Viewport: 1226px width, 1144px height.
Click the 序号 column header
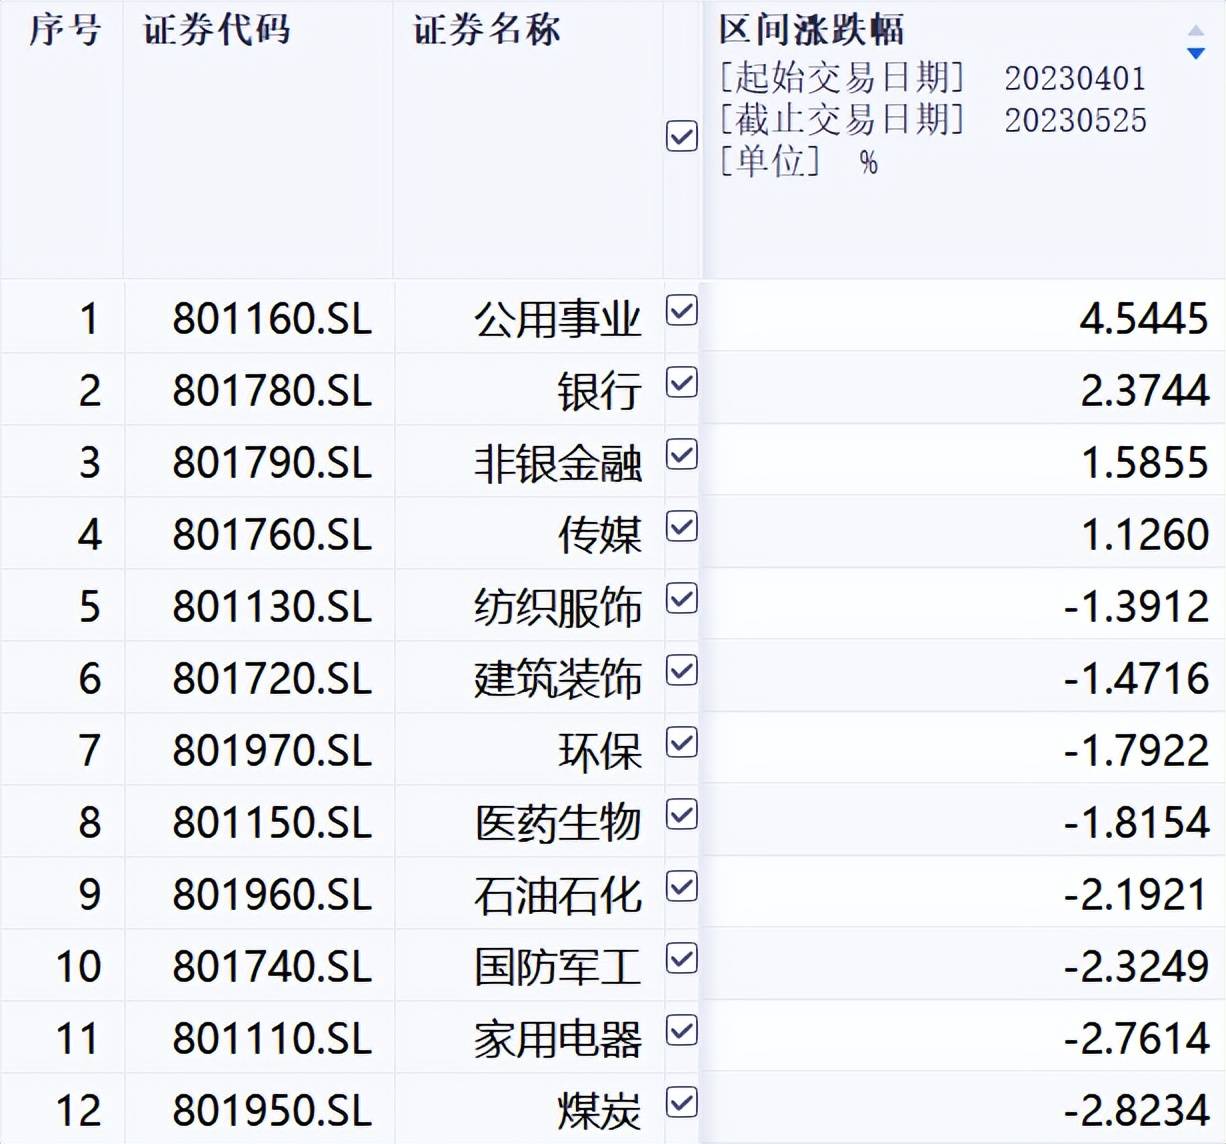[x=65, y=30]
